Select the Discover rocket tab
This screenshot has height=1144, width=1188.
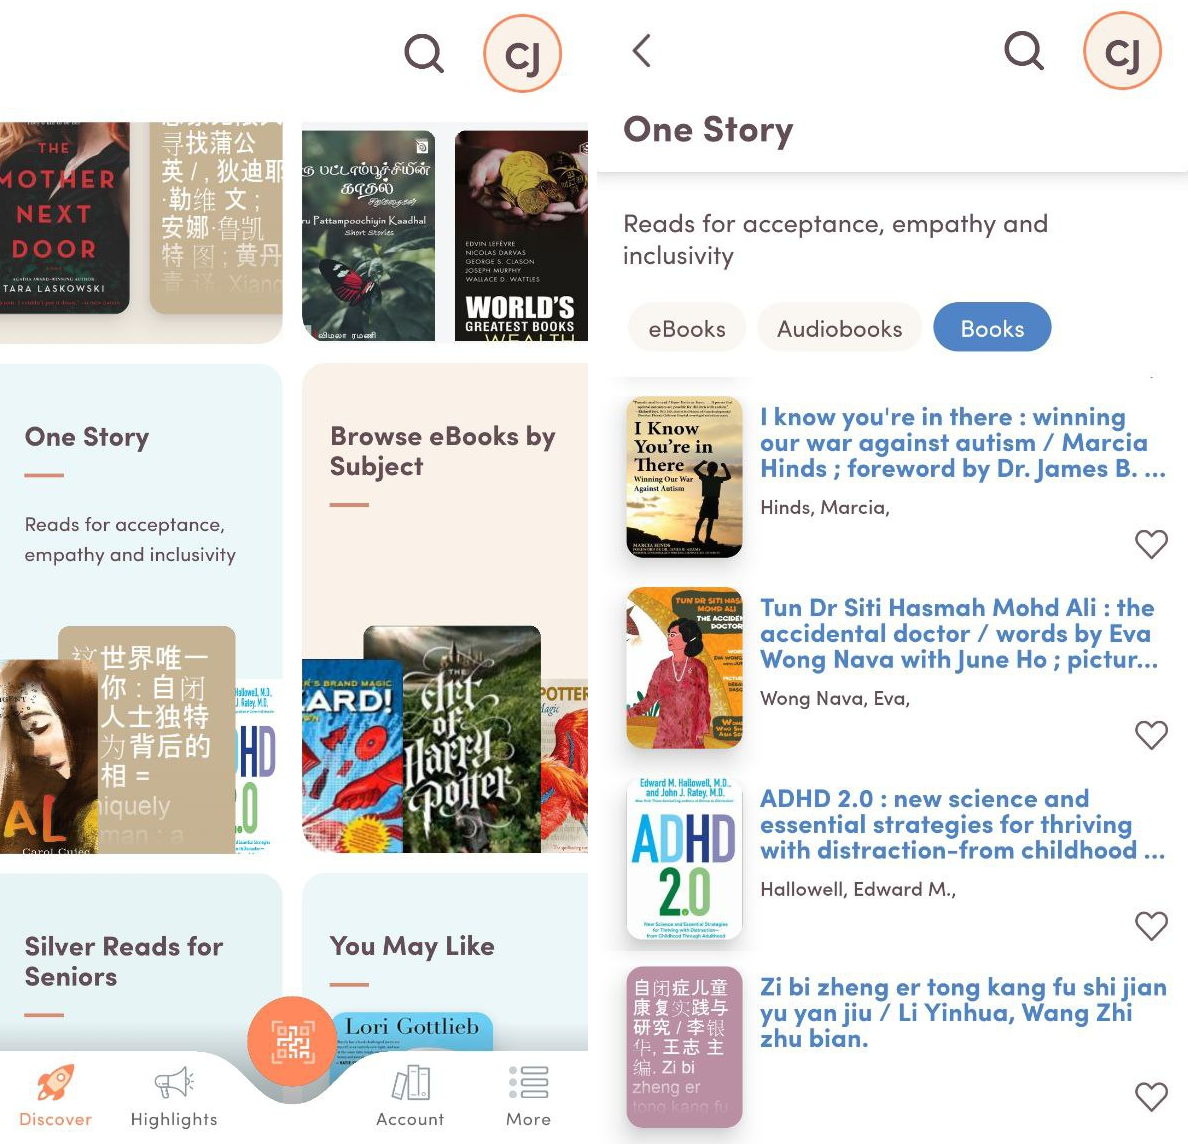coord(56,1096)
